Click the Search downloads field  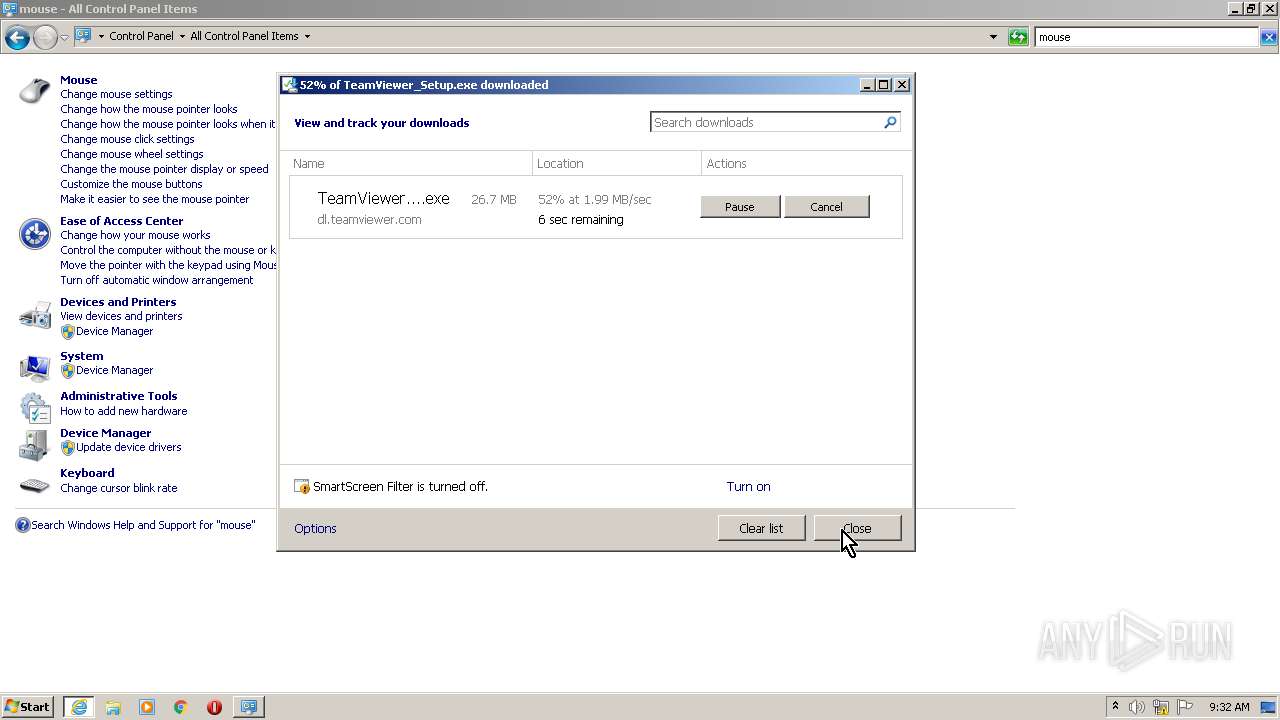(765, 122)
